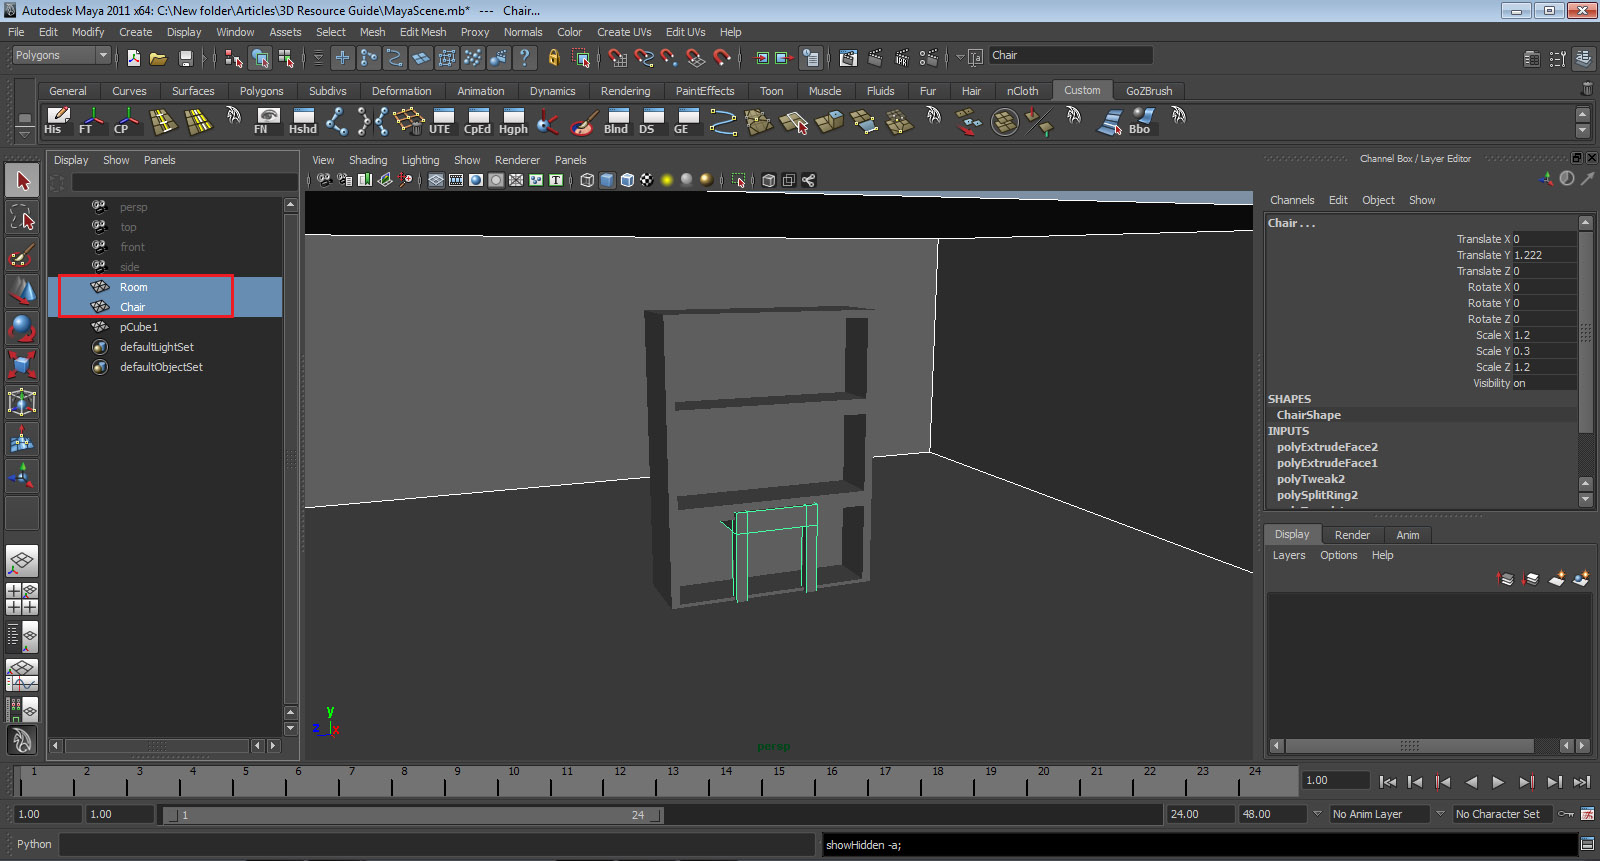
Task: Toggle the viewport grid display
Action: tap(436, 180)
